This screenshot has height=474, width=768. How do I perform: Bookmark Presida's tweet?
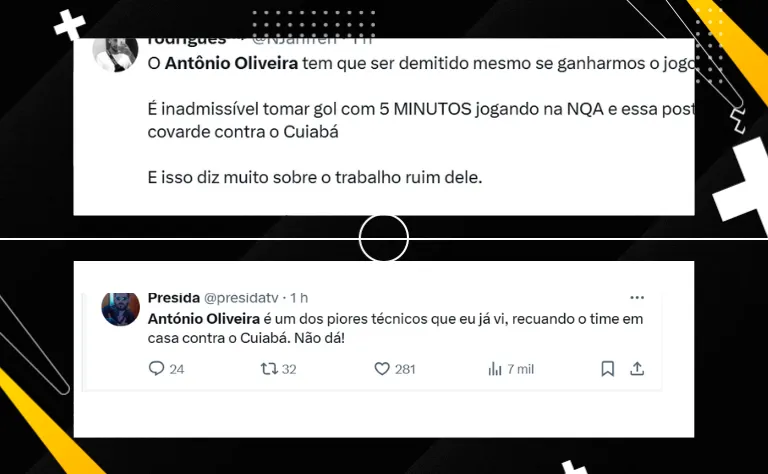(607, 368)
